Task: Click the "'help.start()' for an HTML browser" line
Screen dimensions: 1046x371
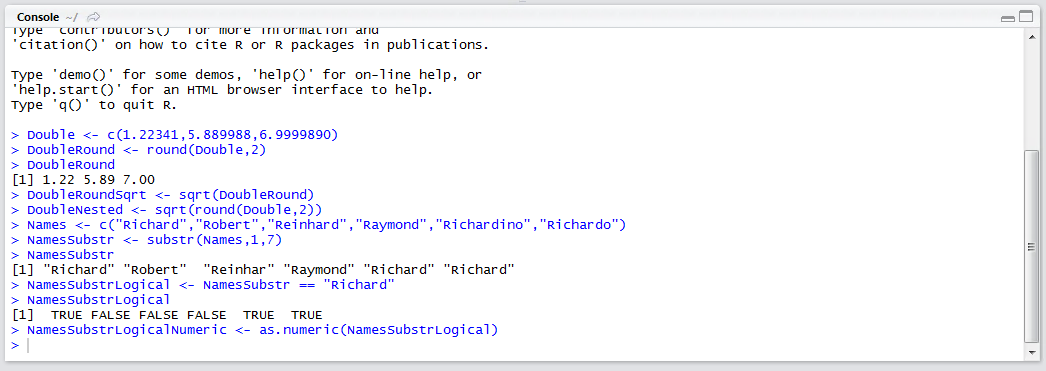Action: 222,89
